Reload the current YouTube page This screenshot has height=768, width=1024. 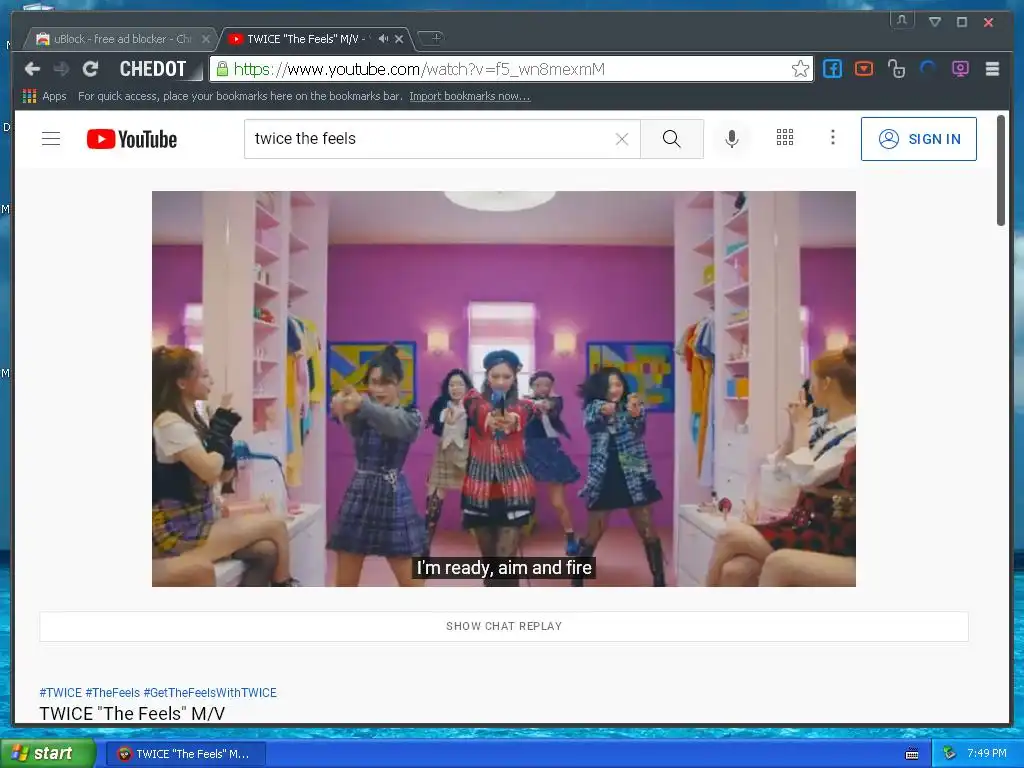91,69
